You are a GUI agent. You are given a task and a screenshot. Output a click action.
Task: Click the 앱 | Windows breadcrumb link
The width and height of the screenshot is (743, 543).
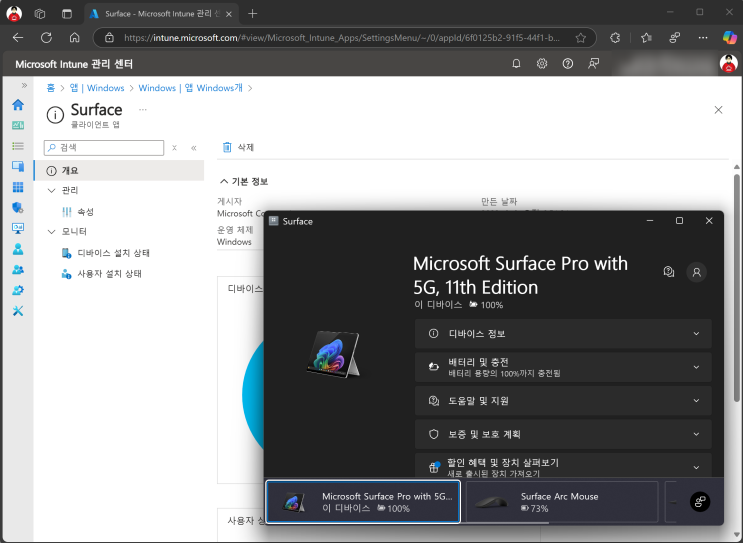(x=97, y=88)
